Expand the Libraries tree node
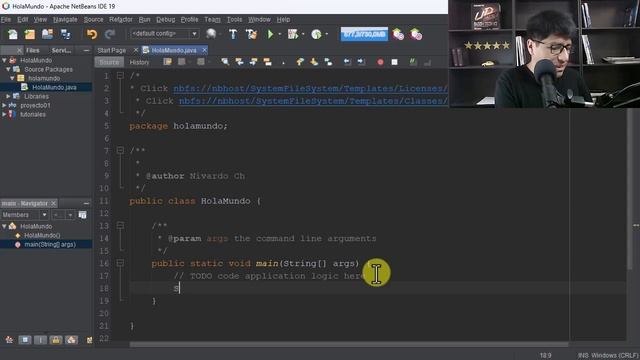Image resolution: width=640 pixels, height=360 pixels. [8, 96]
